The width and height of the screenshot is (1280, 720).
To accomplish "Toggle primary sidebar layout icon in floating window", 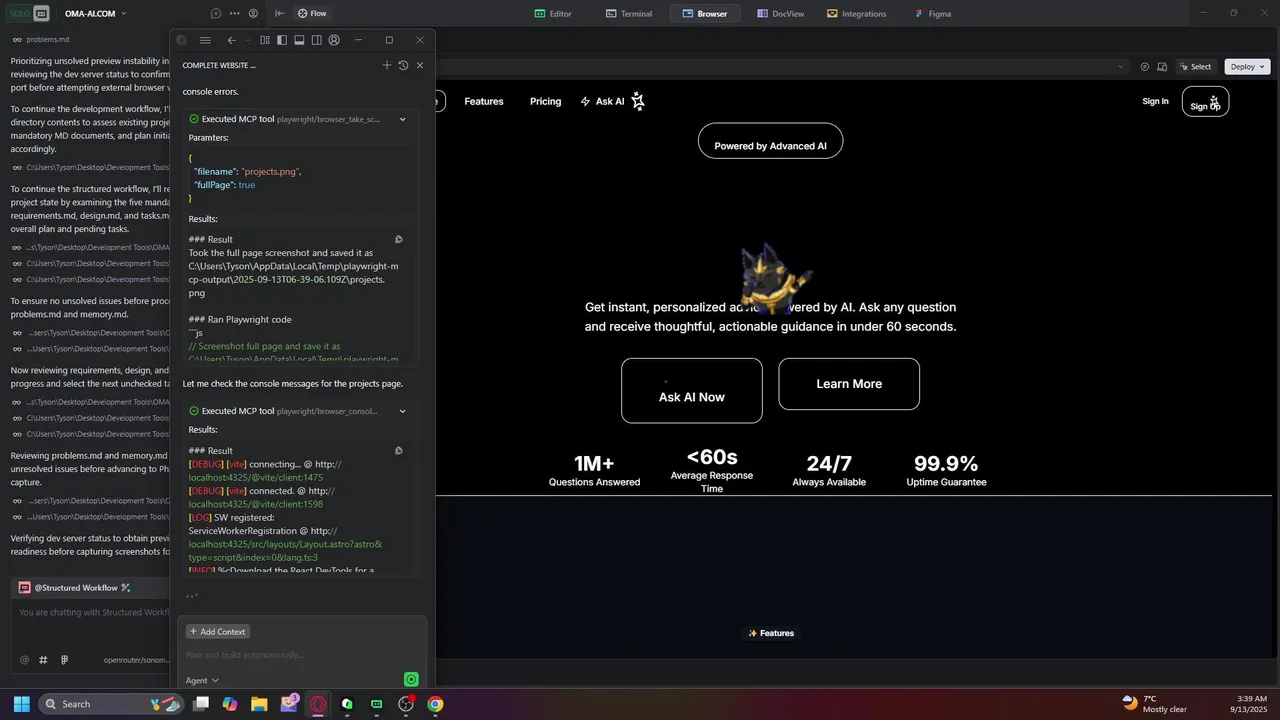I will tap(282, 40).
